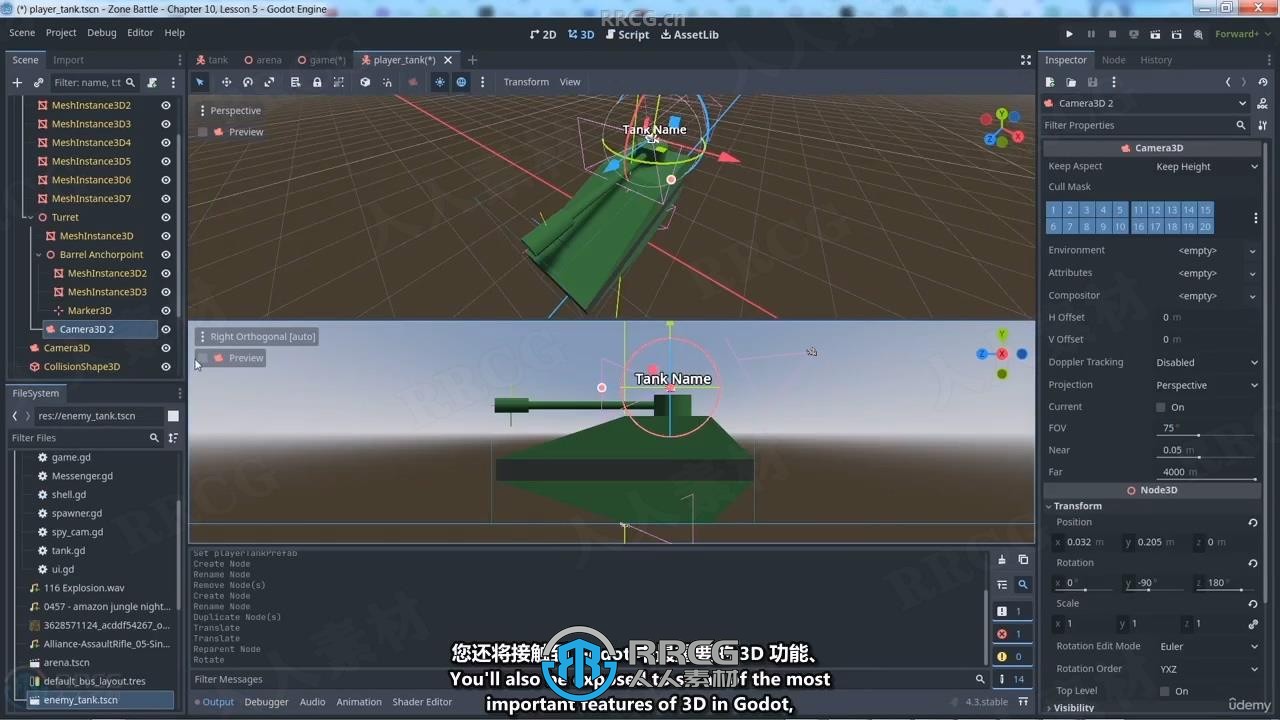This screenshot has width=1280, height=720.
Task: Hide the Marker3D node
Action: (166, 311)
